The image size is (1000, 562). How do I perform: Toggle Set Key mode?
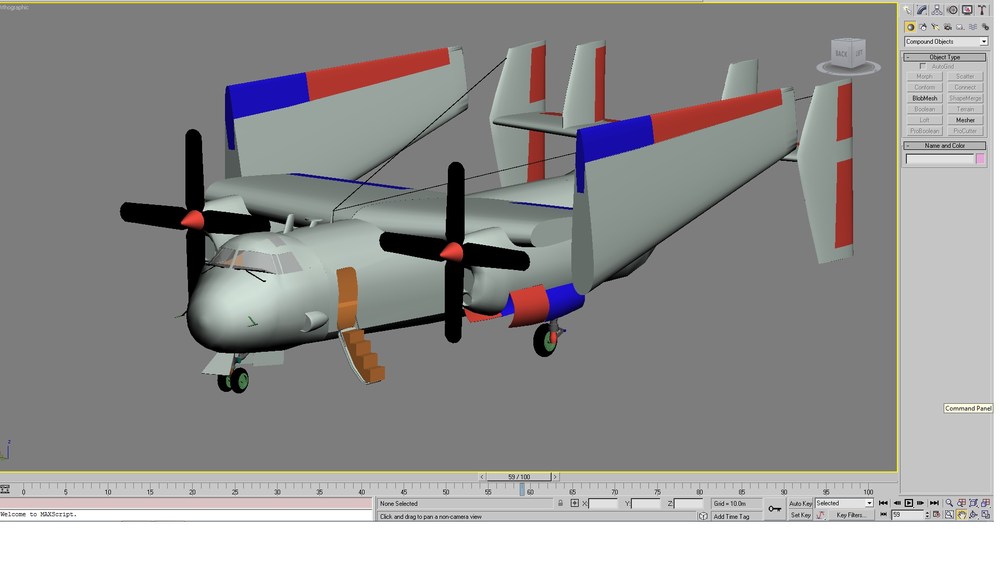800,515
